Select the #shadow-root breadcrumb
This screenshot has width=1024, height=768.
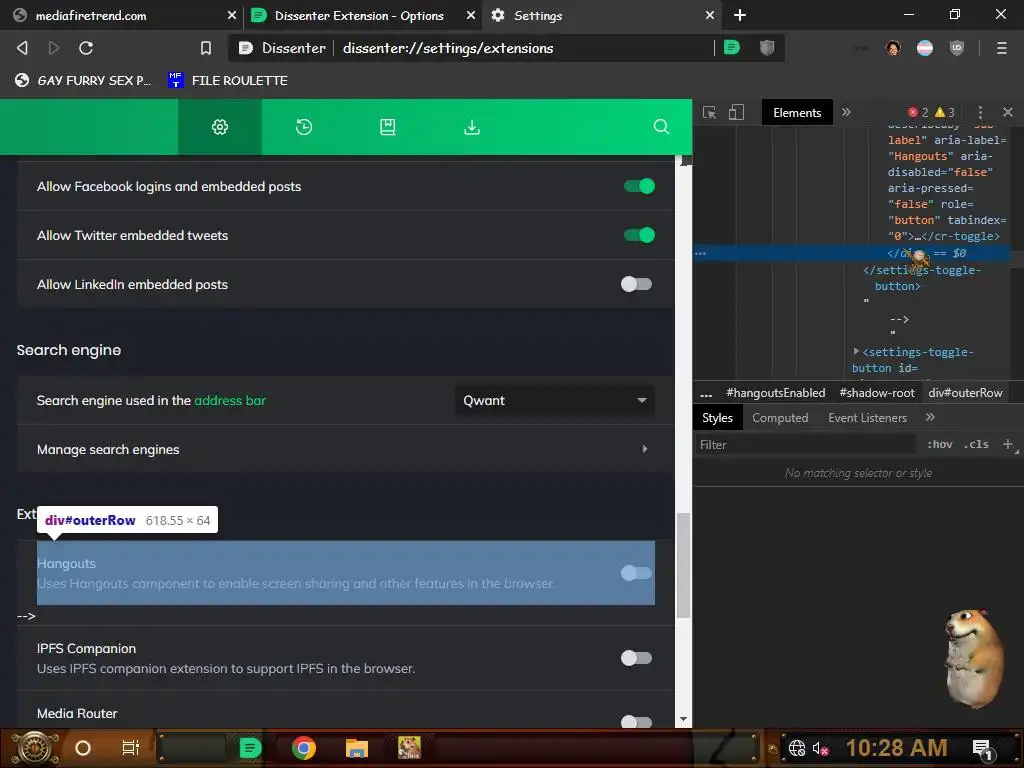(876, 393)
